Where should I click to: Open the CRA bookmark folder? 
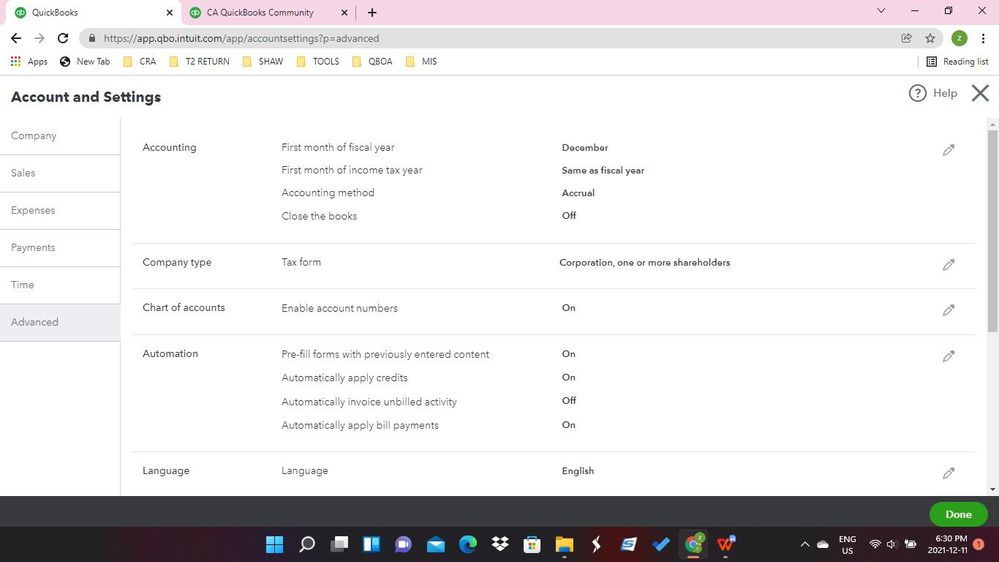pos(140,61)
